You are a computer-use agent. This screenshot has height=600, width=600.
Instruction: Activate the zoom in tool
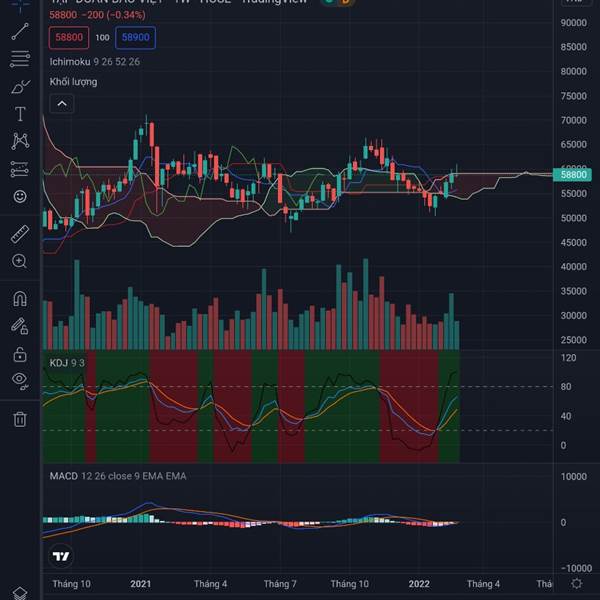(19, 261)
